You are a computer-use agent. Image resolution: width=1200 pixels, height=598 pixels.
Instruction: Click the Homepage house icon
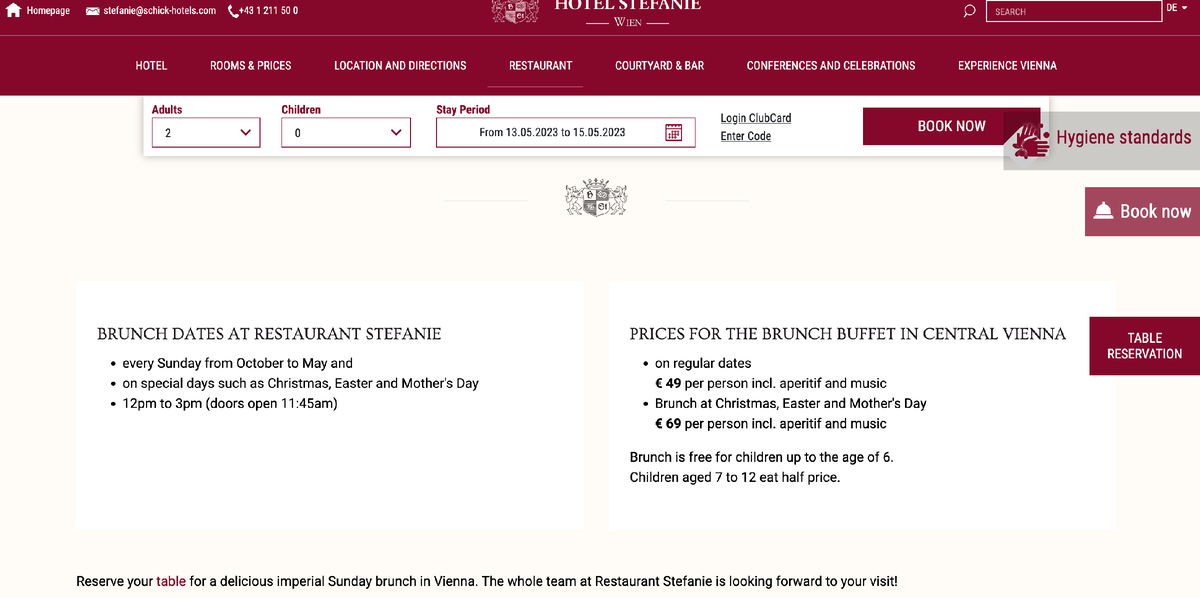(x=14, y=10)
